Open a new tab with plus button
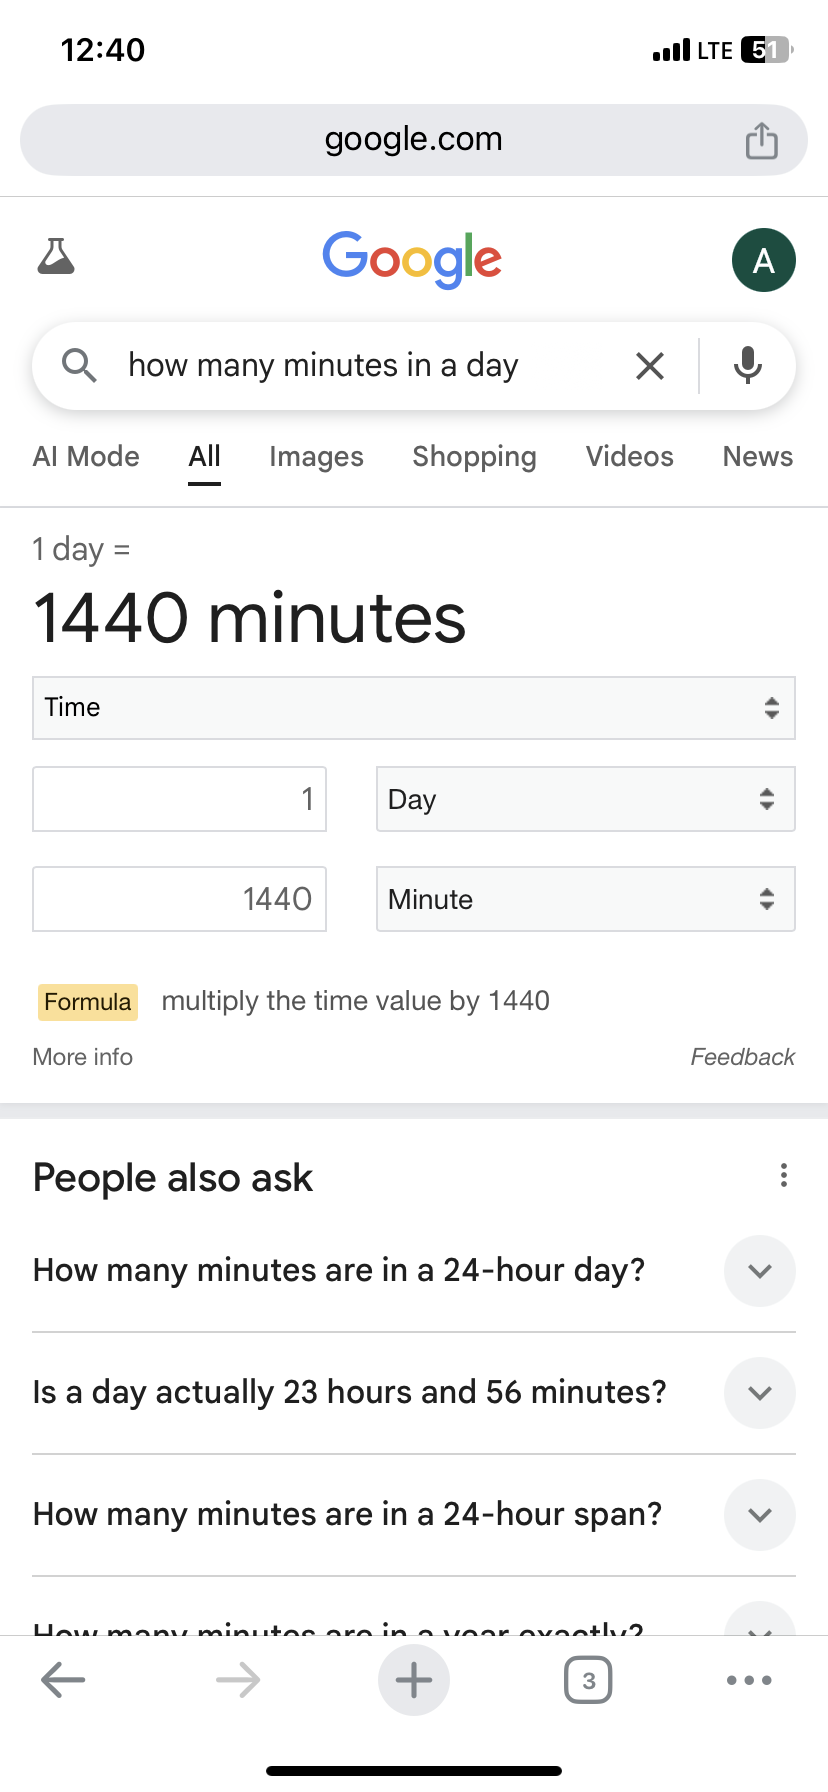This screenshot has width=828, height=1792. tap(413, 1680)
